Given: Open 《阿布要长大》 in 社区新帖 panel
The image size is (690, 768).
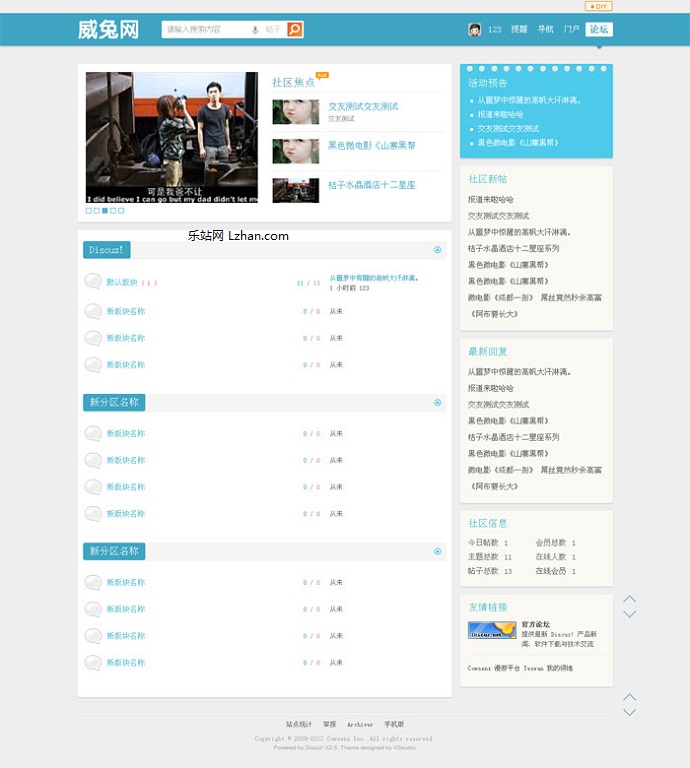Looking at the screenshot, I should coord(494,314).
